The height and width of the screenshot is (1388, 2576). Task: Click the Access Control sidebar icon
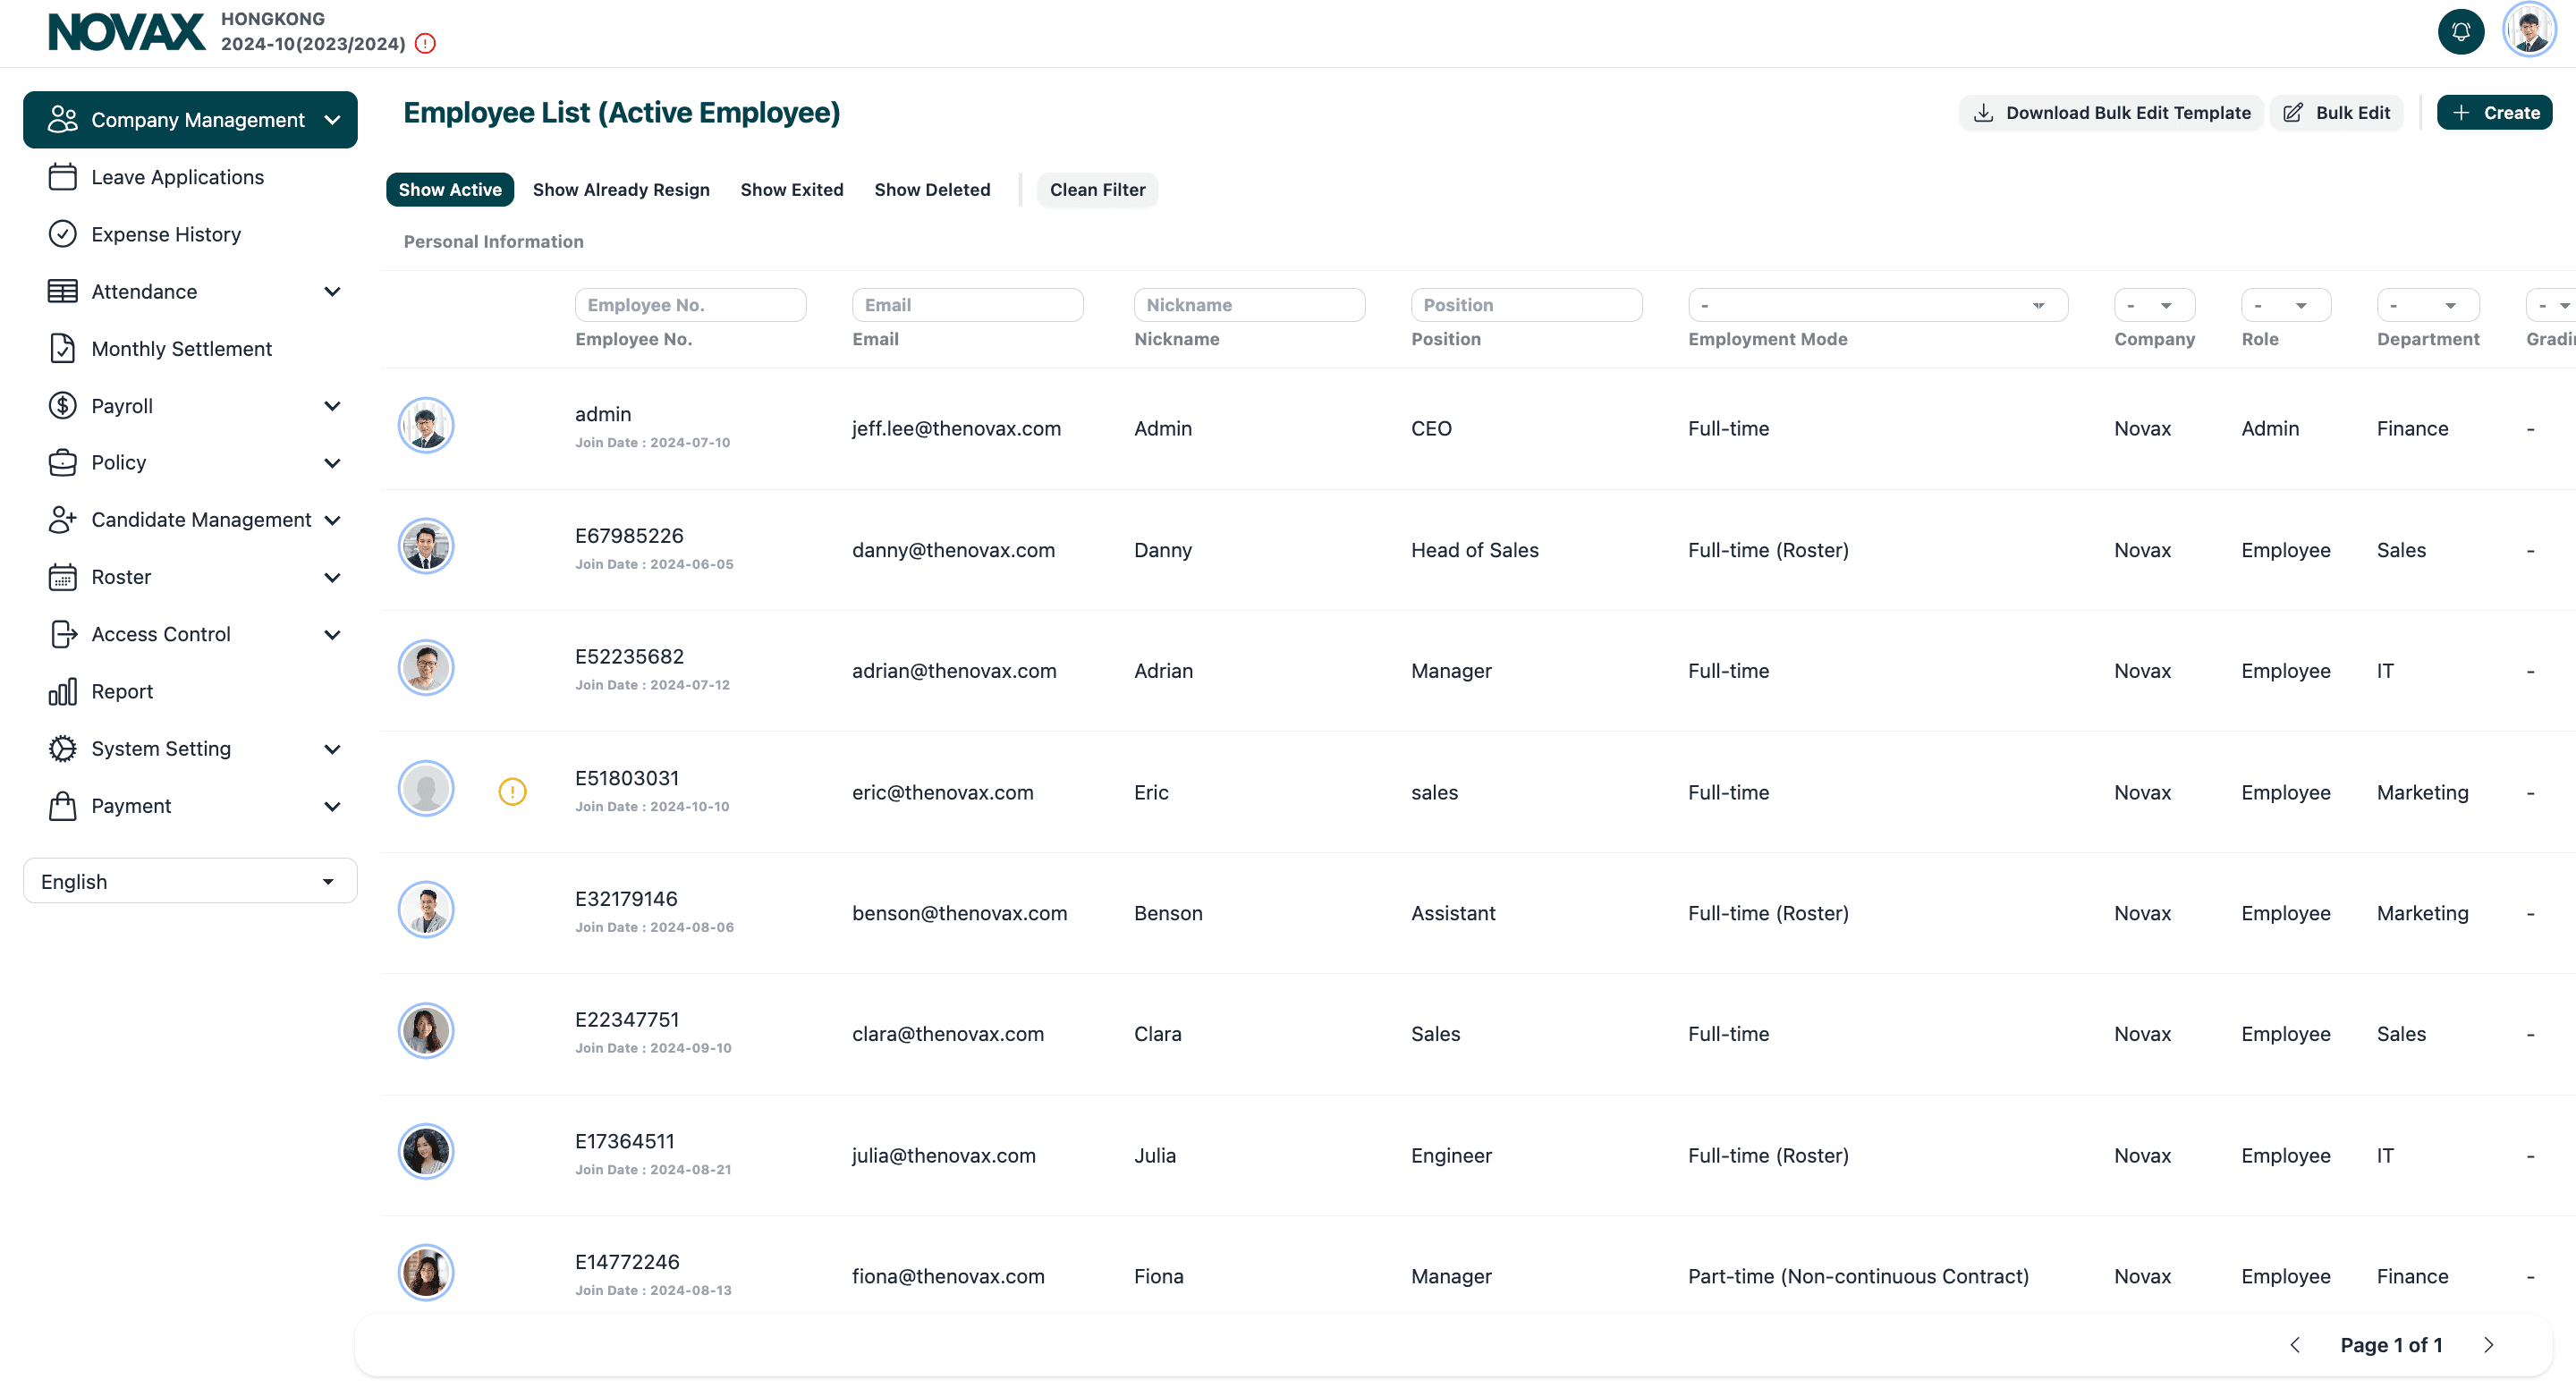64,632
